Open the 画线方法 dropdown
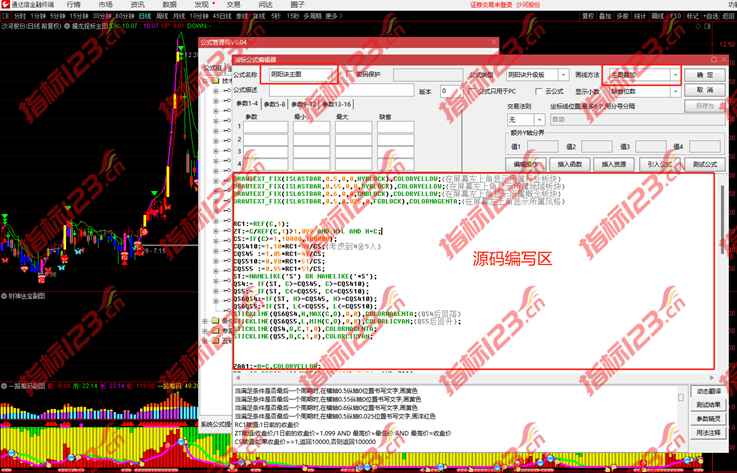Screen dimensions: 737x473 coord(675,75)
